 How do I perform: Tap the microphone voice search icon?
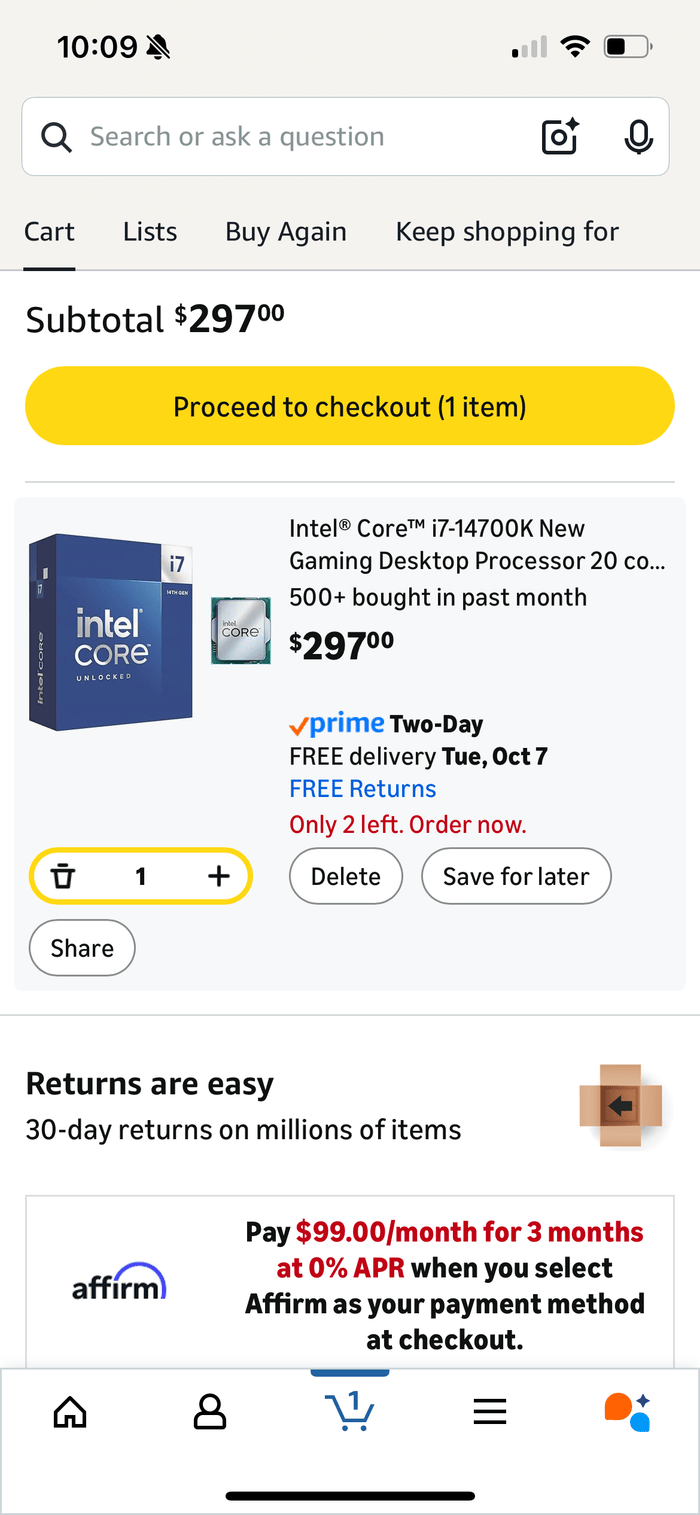(x=639, y=137)
